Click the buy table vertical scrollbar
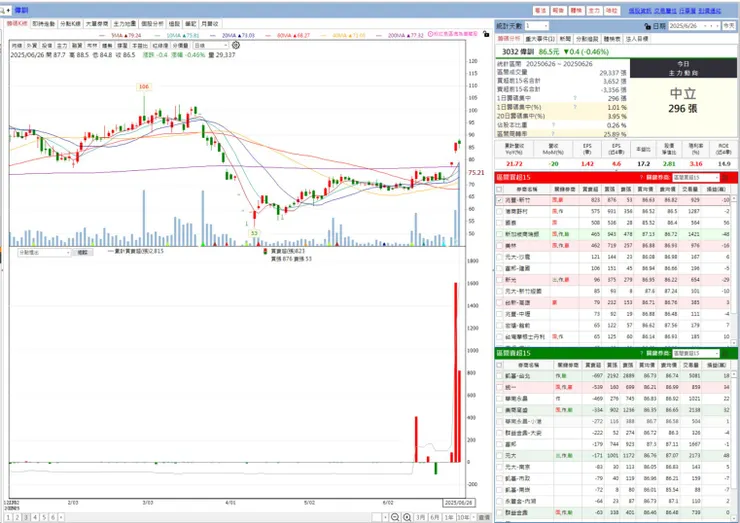740x523 pixels. [x=733, y=270]
